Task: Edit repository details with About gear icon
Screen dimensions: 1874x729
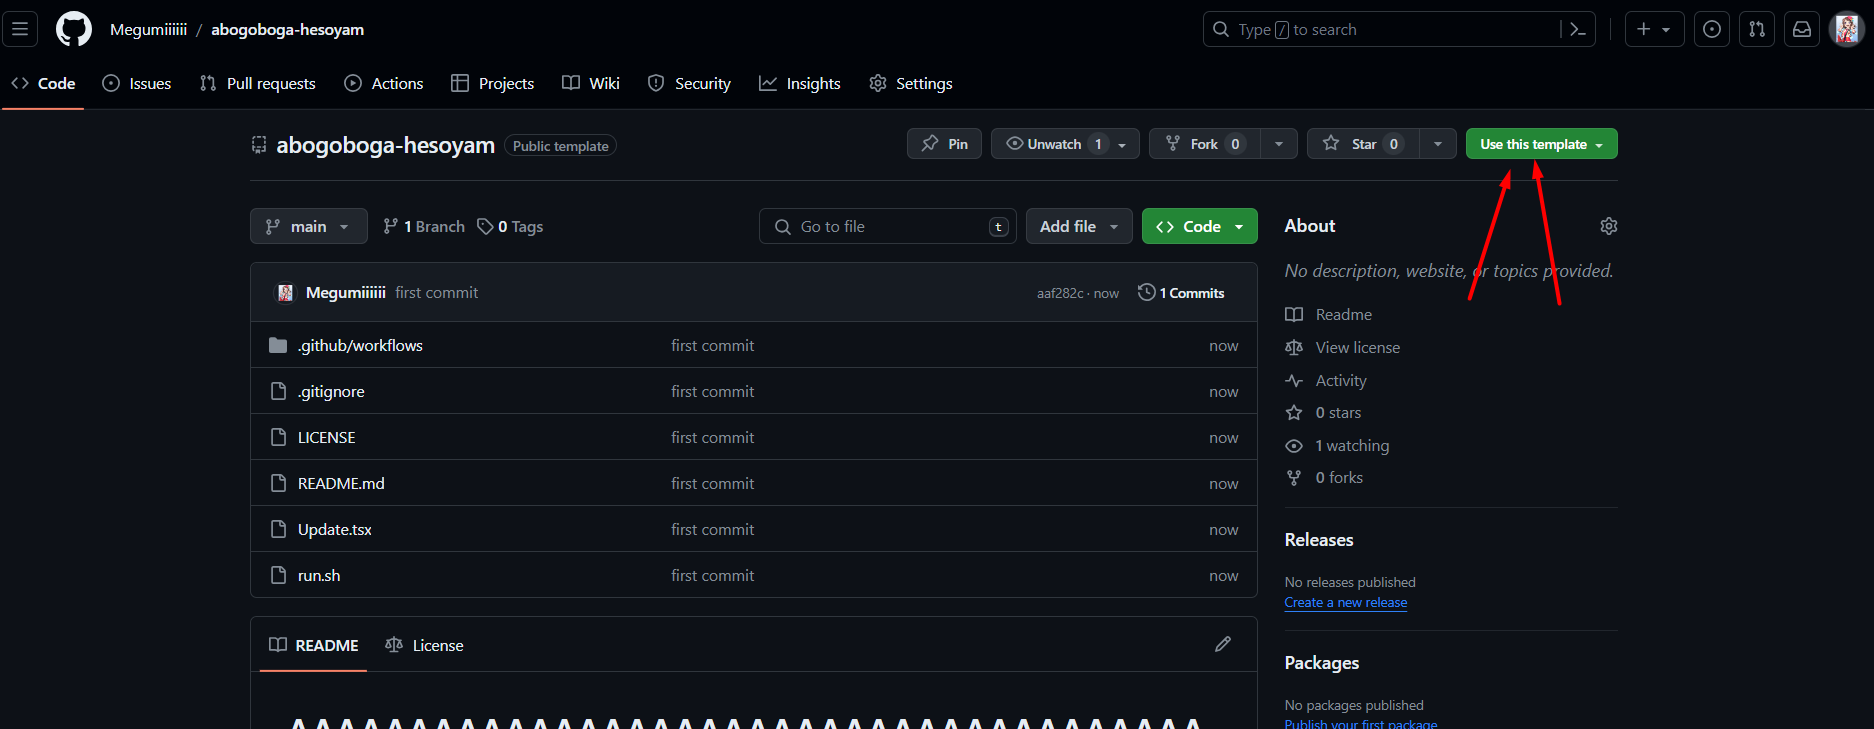Action: tap(1608, 226)
